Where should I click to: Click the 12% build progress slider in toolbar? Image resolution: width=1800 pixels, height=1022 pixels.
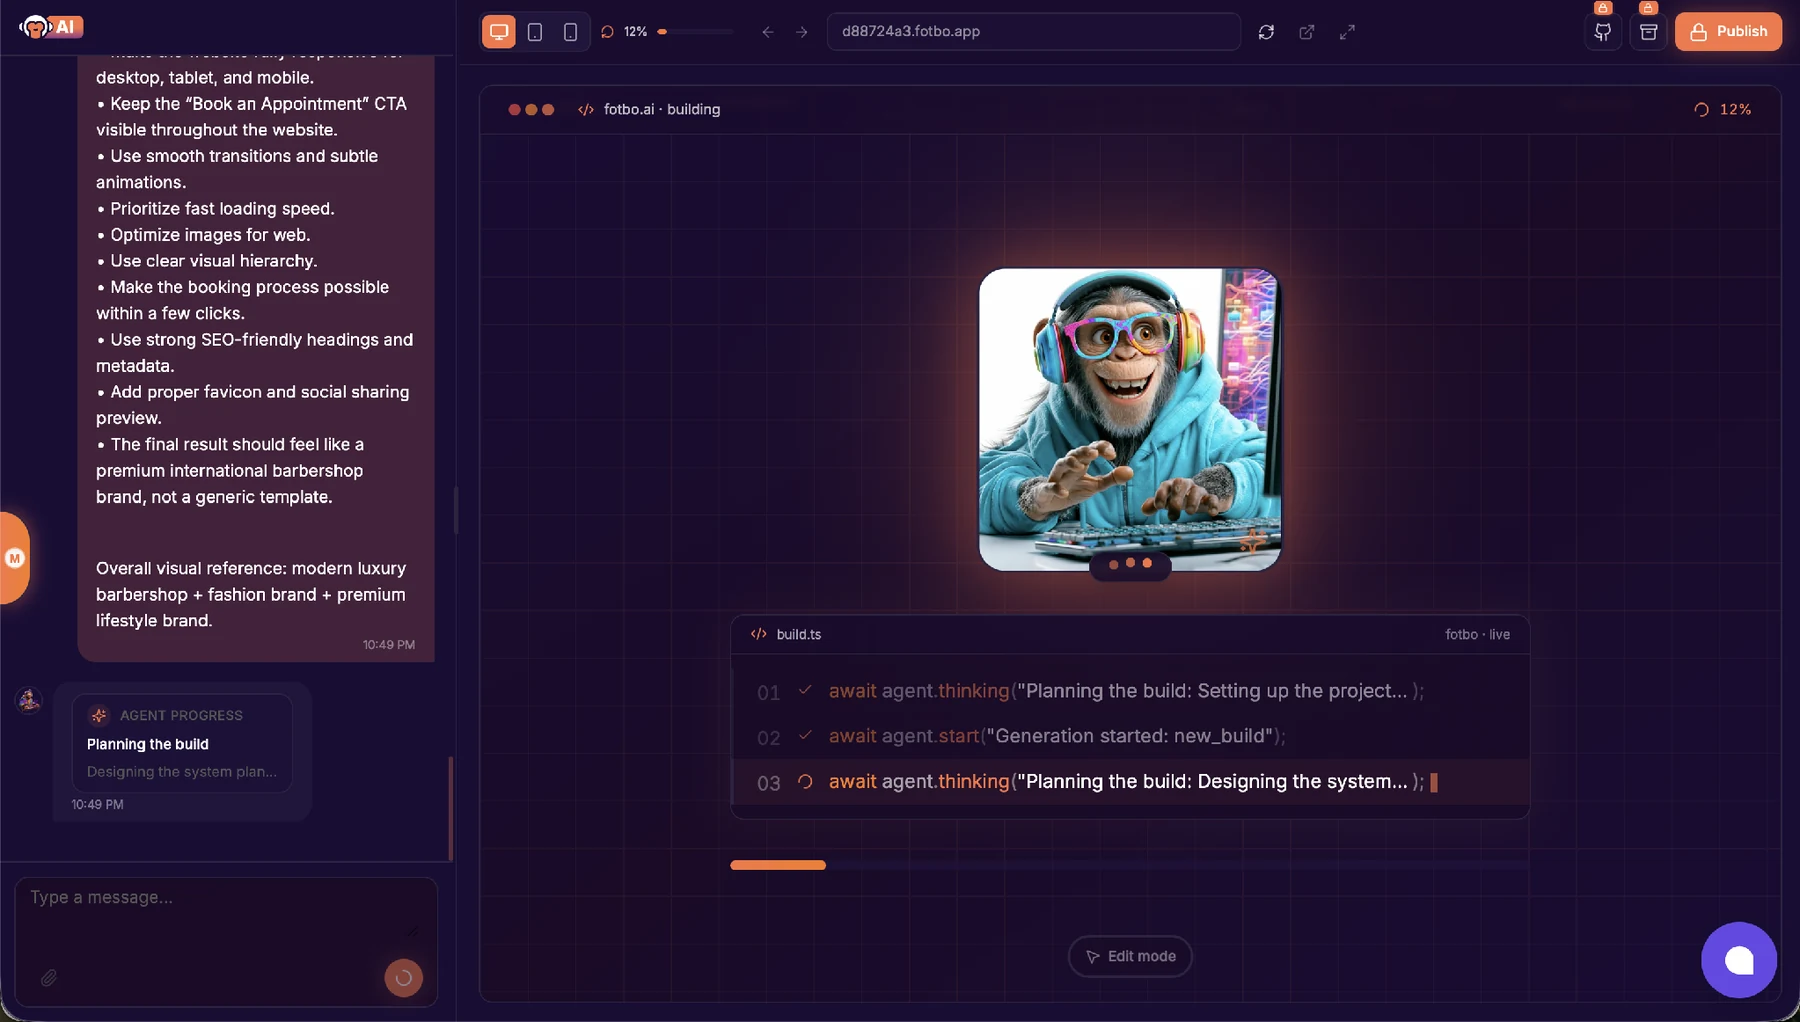pyautogui.click(x=695, y=32)
